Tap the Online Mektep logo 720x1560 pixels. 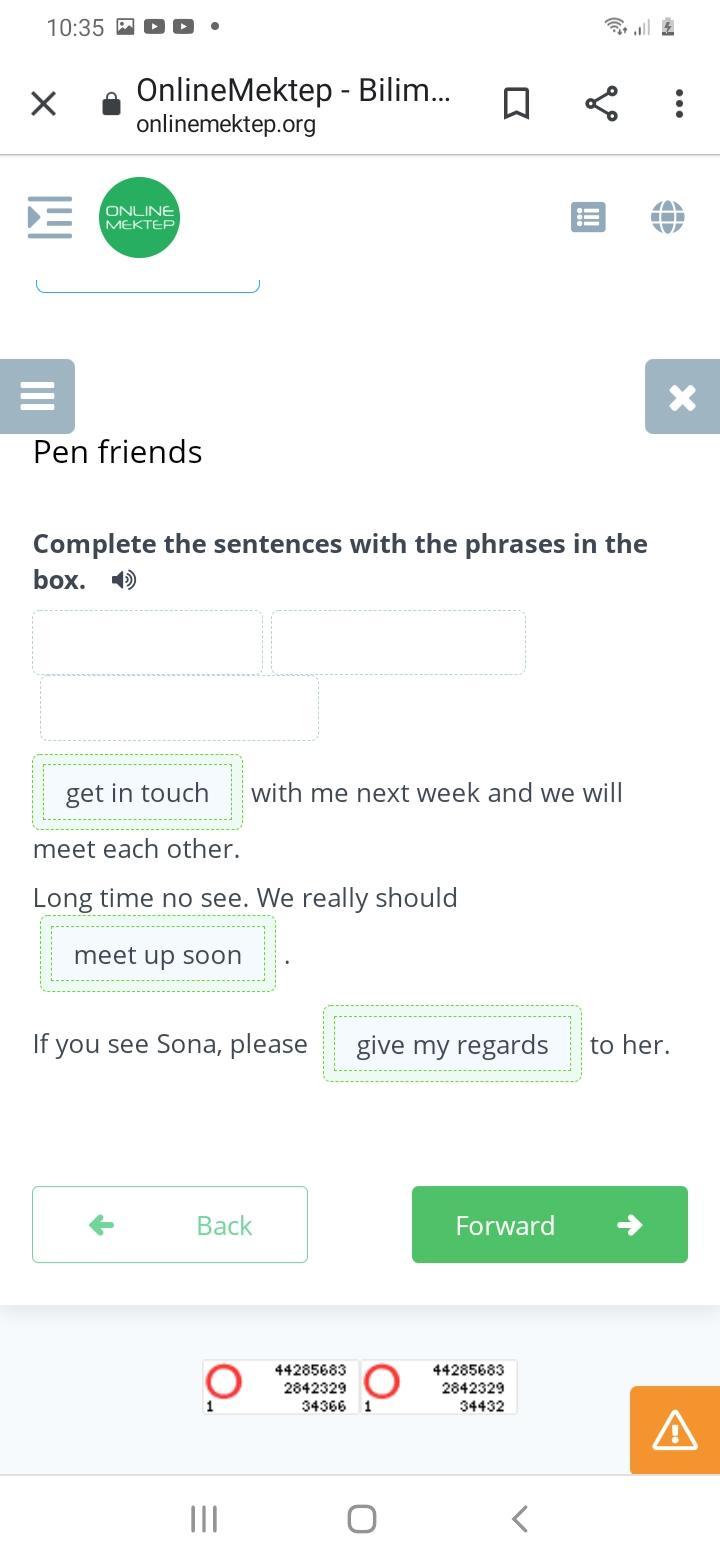tap(139, 217)
